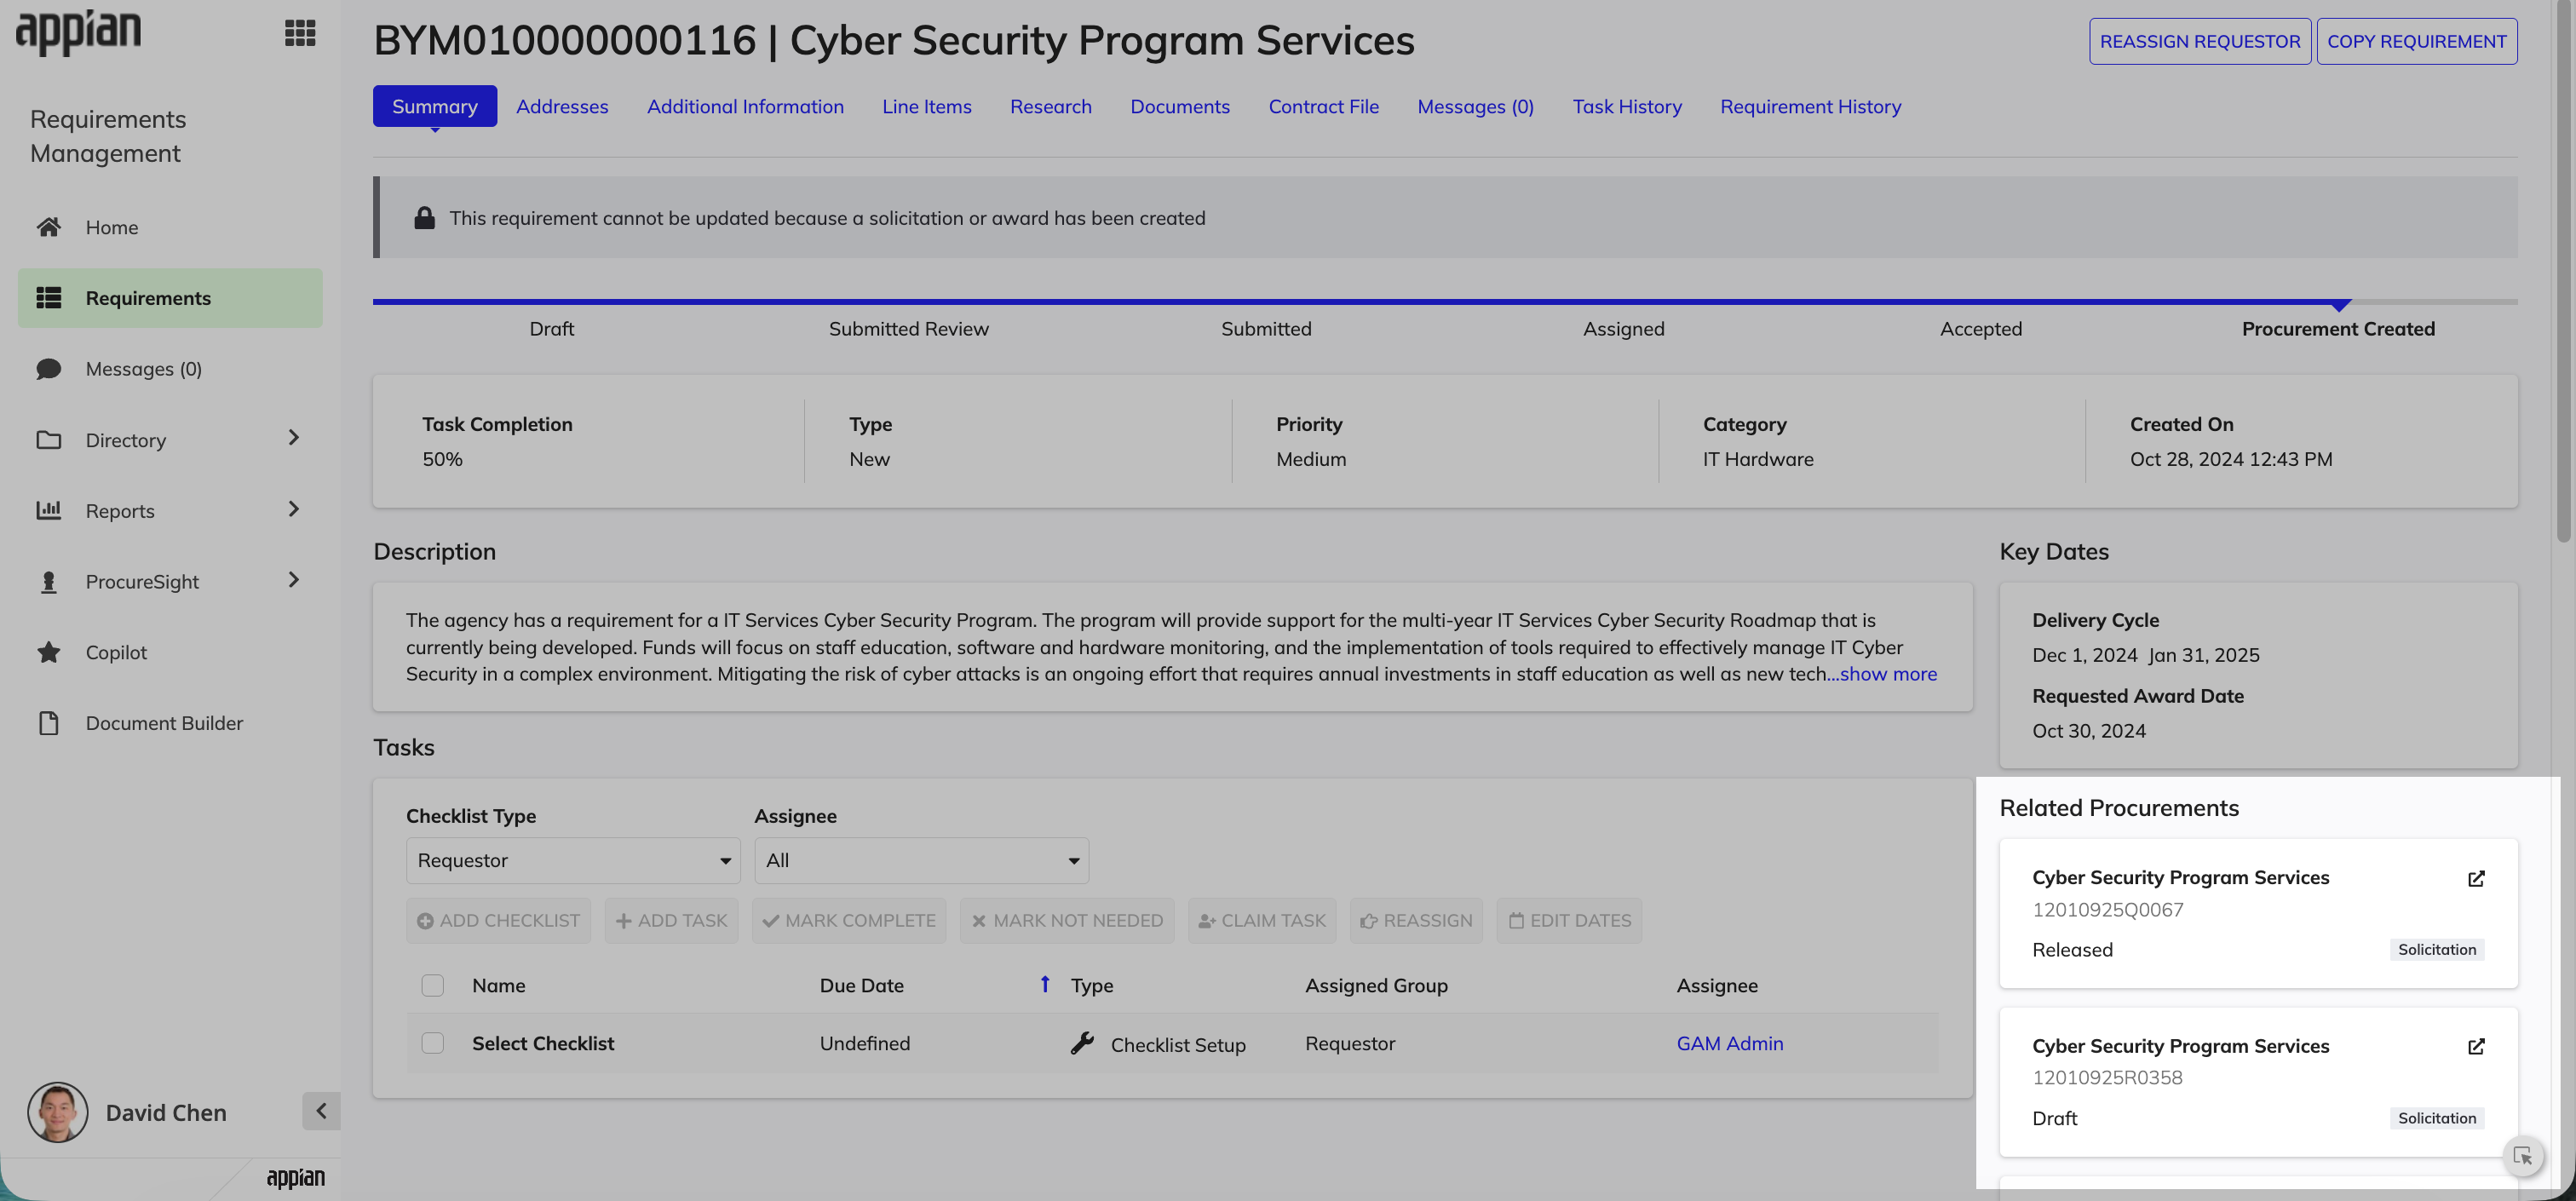This screenshot has width=2576, height=1201.
Task: Click David Chen's profile avatar
Action: point(58,1112)
